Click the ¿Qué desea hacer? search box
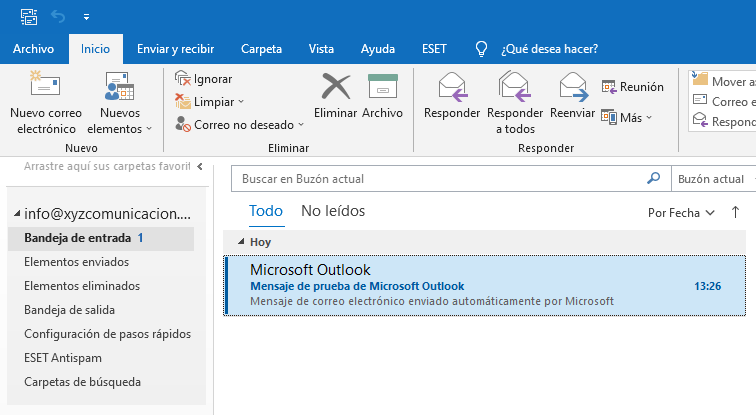 (550, 49)
